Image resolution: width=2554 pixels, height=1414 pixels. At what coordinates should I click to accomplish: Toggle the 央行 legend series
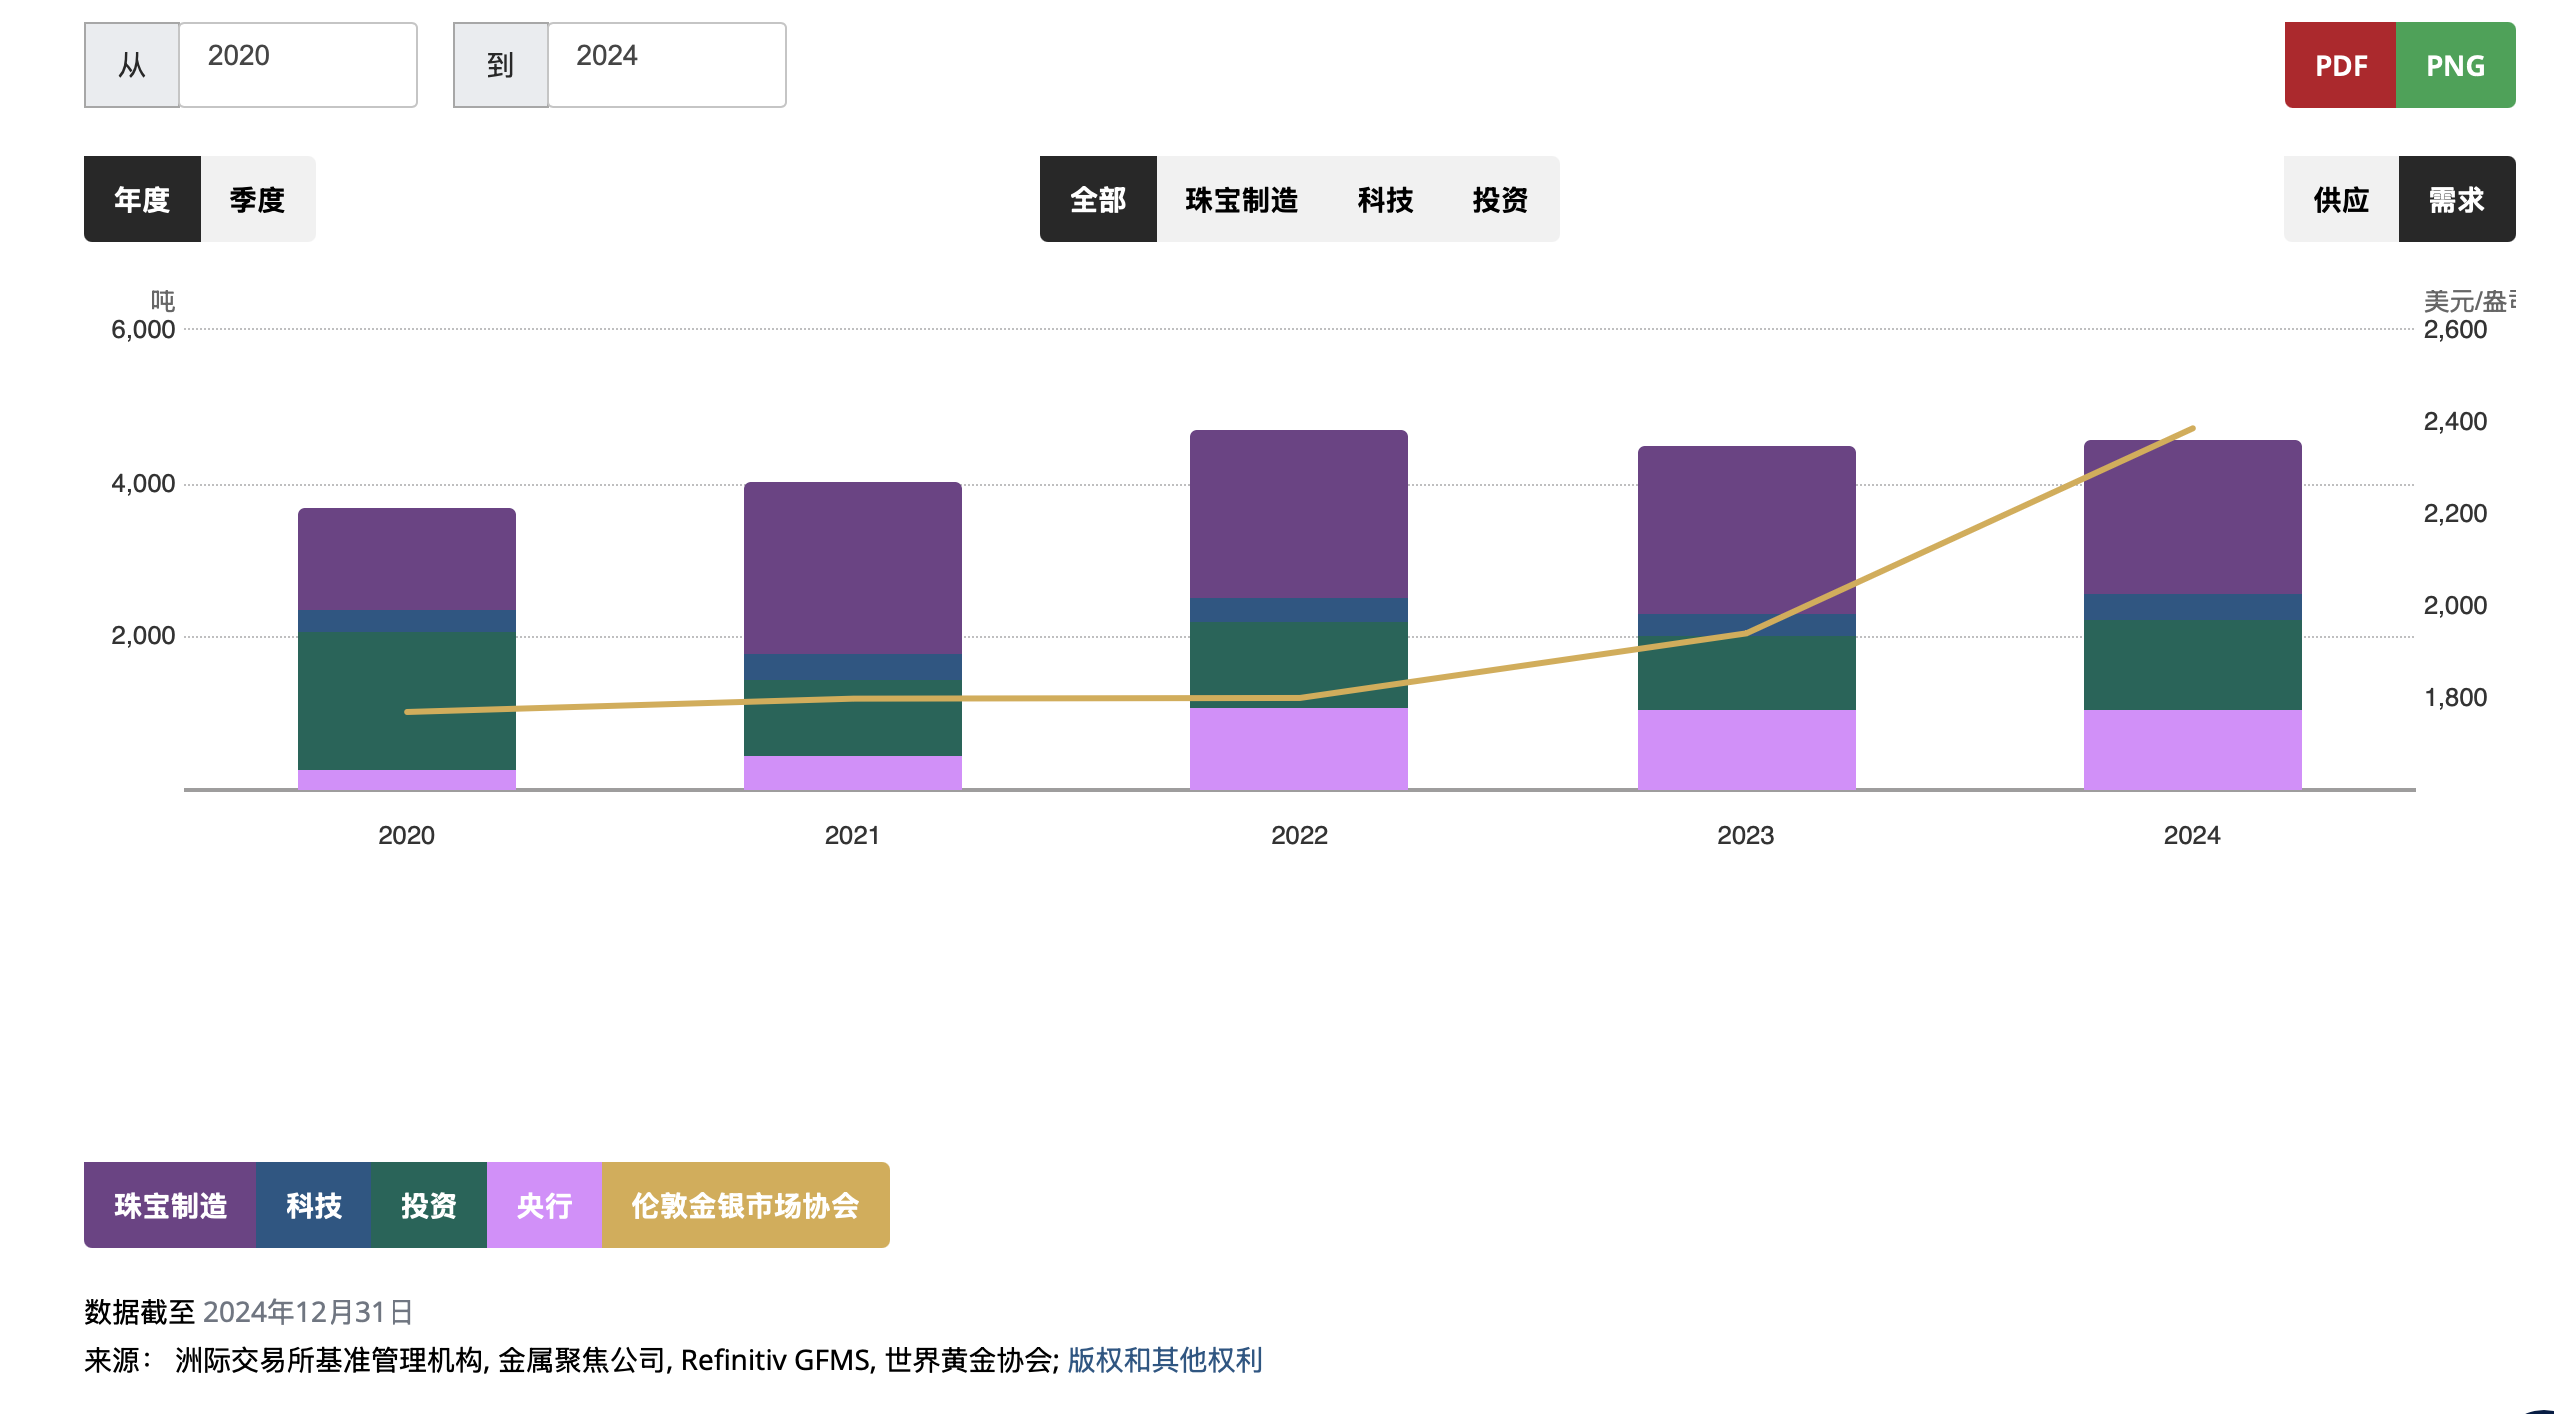tap(543, 1205)
